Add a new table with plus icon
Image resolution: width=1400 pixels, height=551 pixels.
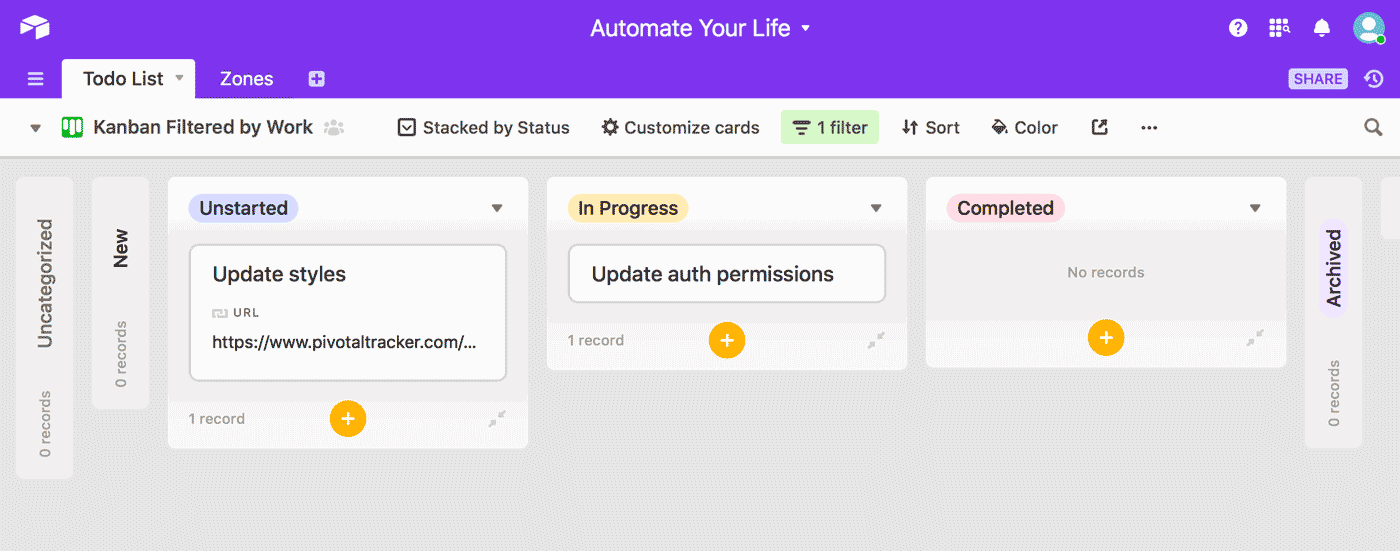click(x=317, y=79)
